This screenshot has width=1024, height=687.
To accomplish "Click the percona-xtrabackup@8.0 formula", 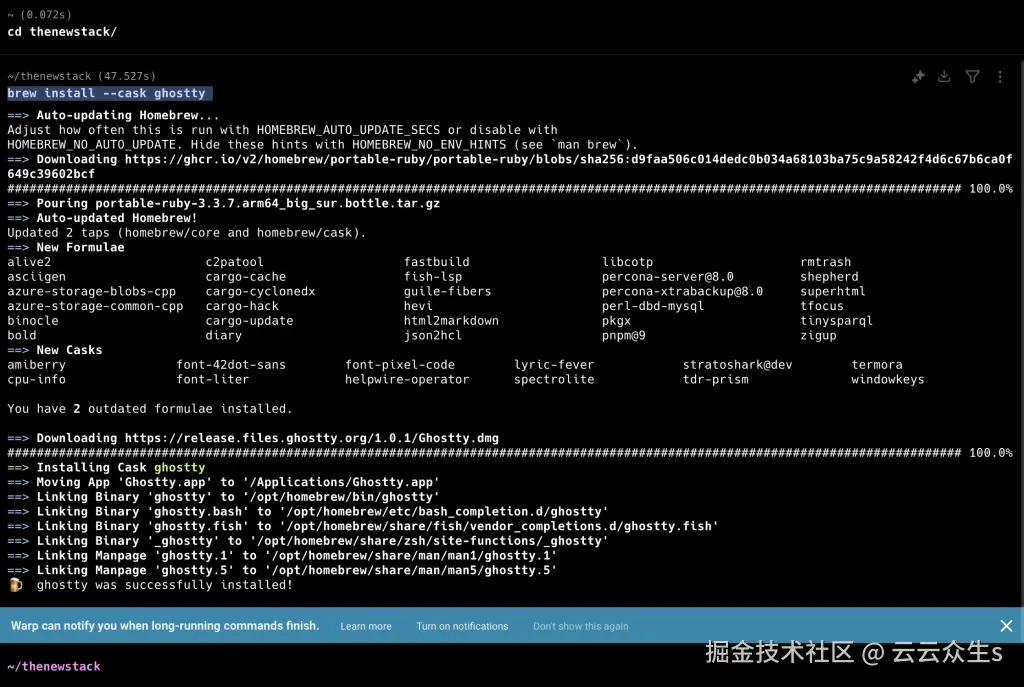I will coord(682,291).
